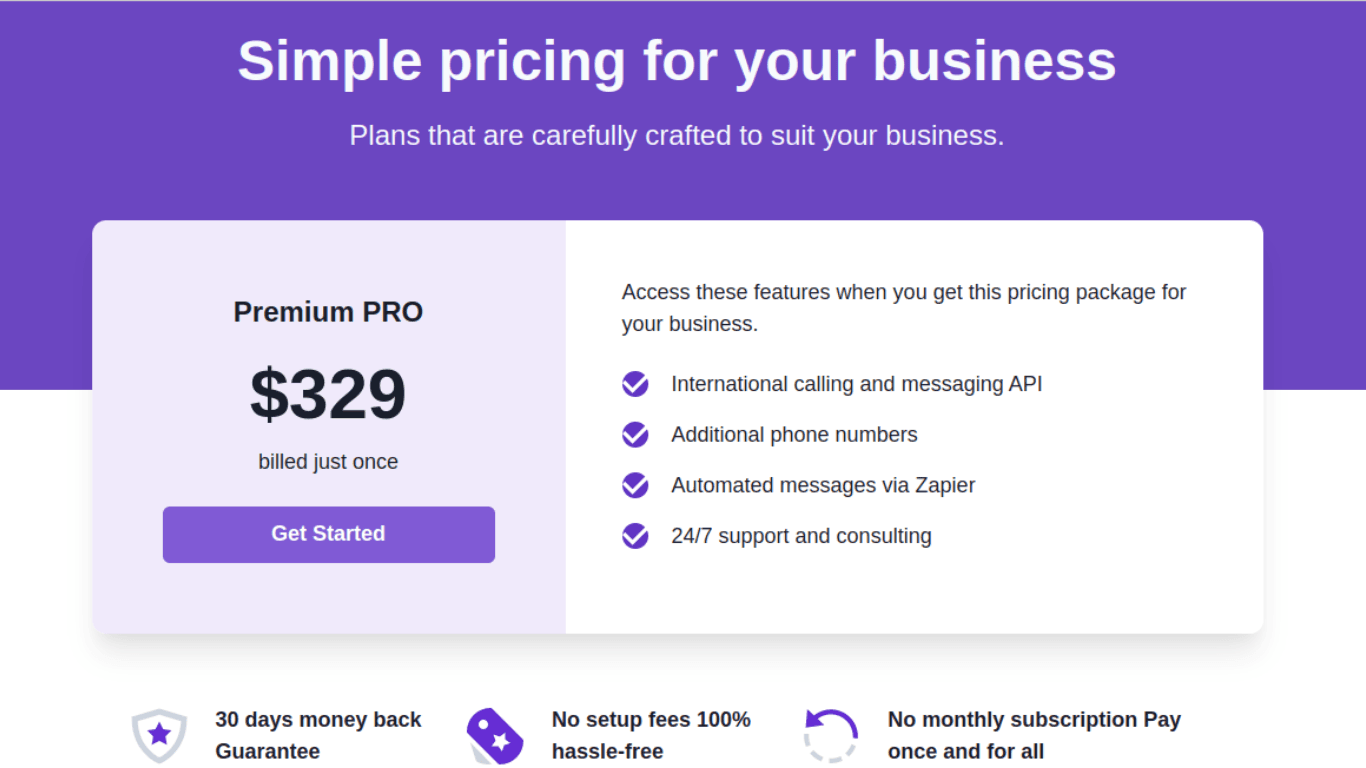Click the shield star guarantee icon
This screenshot has height=768, width=1366.
tap(159, 736)
